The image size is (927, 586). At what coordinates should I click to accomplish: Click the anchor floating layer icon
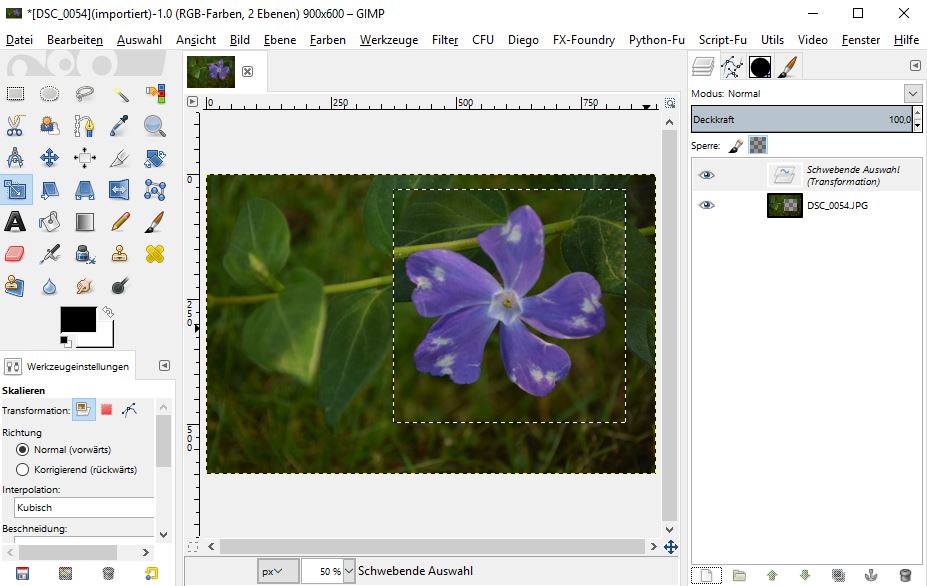coord(871,575)
